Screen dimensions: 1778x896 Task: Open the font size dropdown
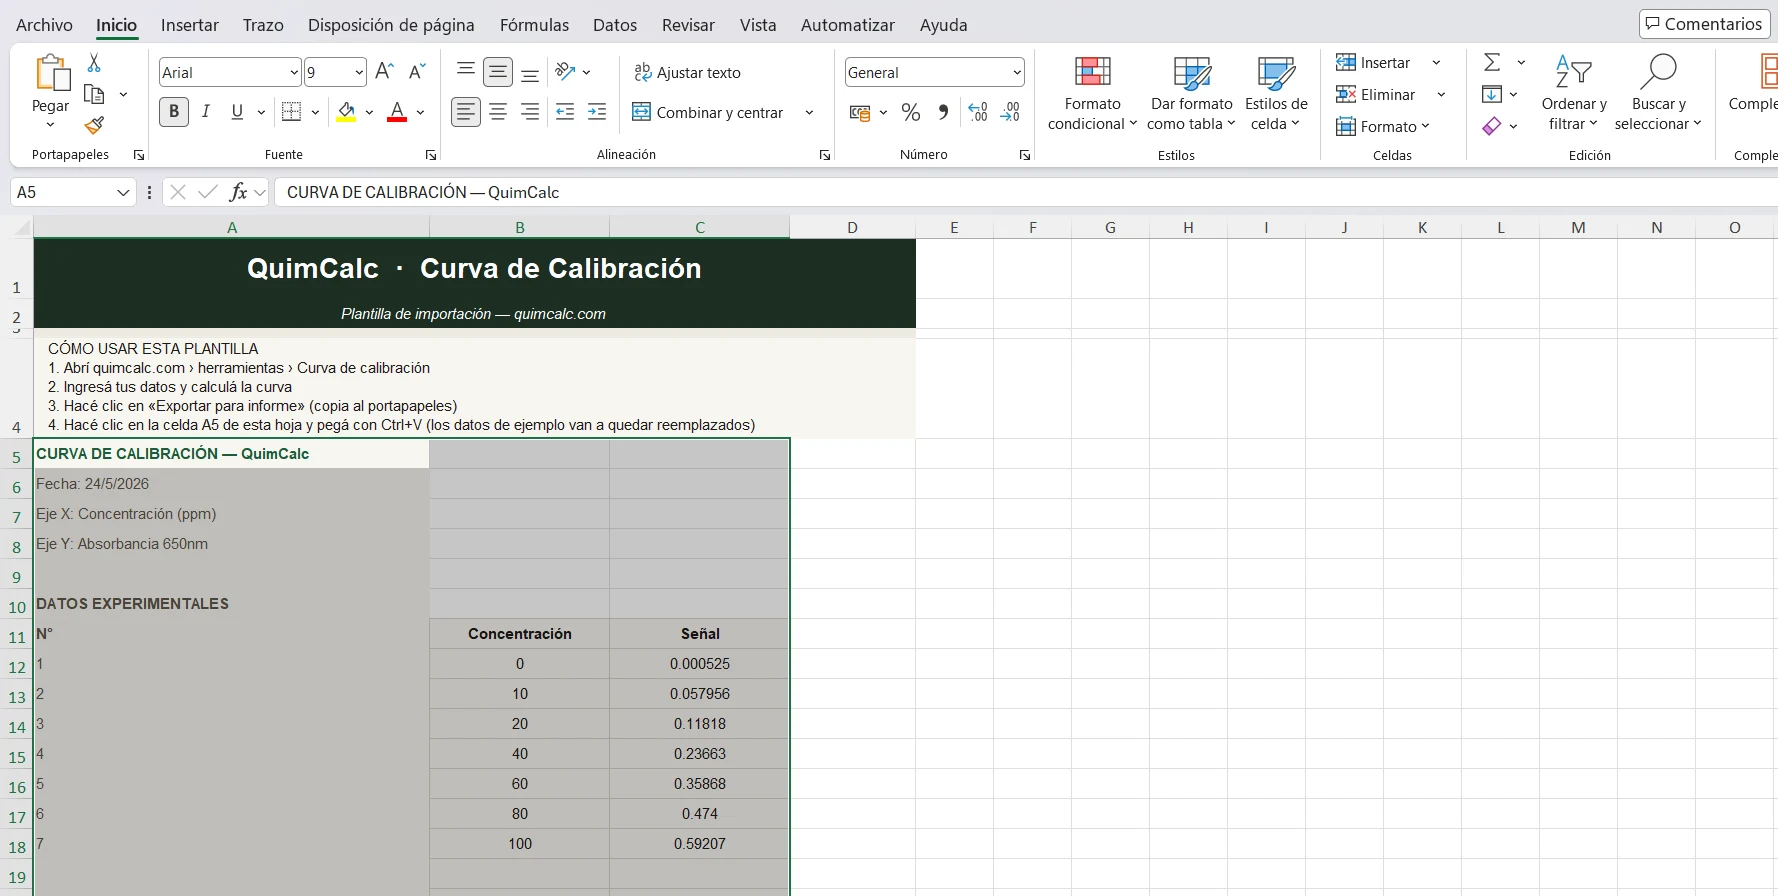click(x=359, y=72)
